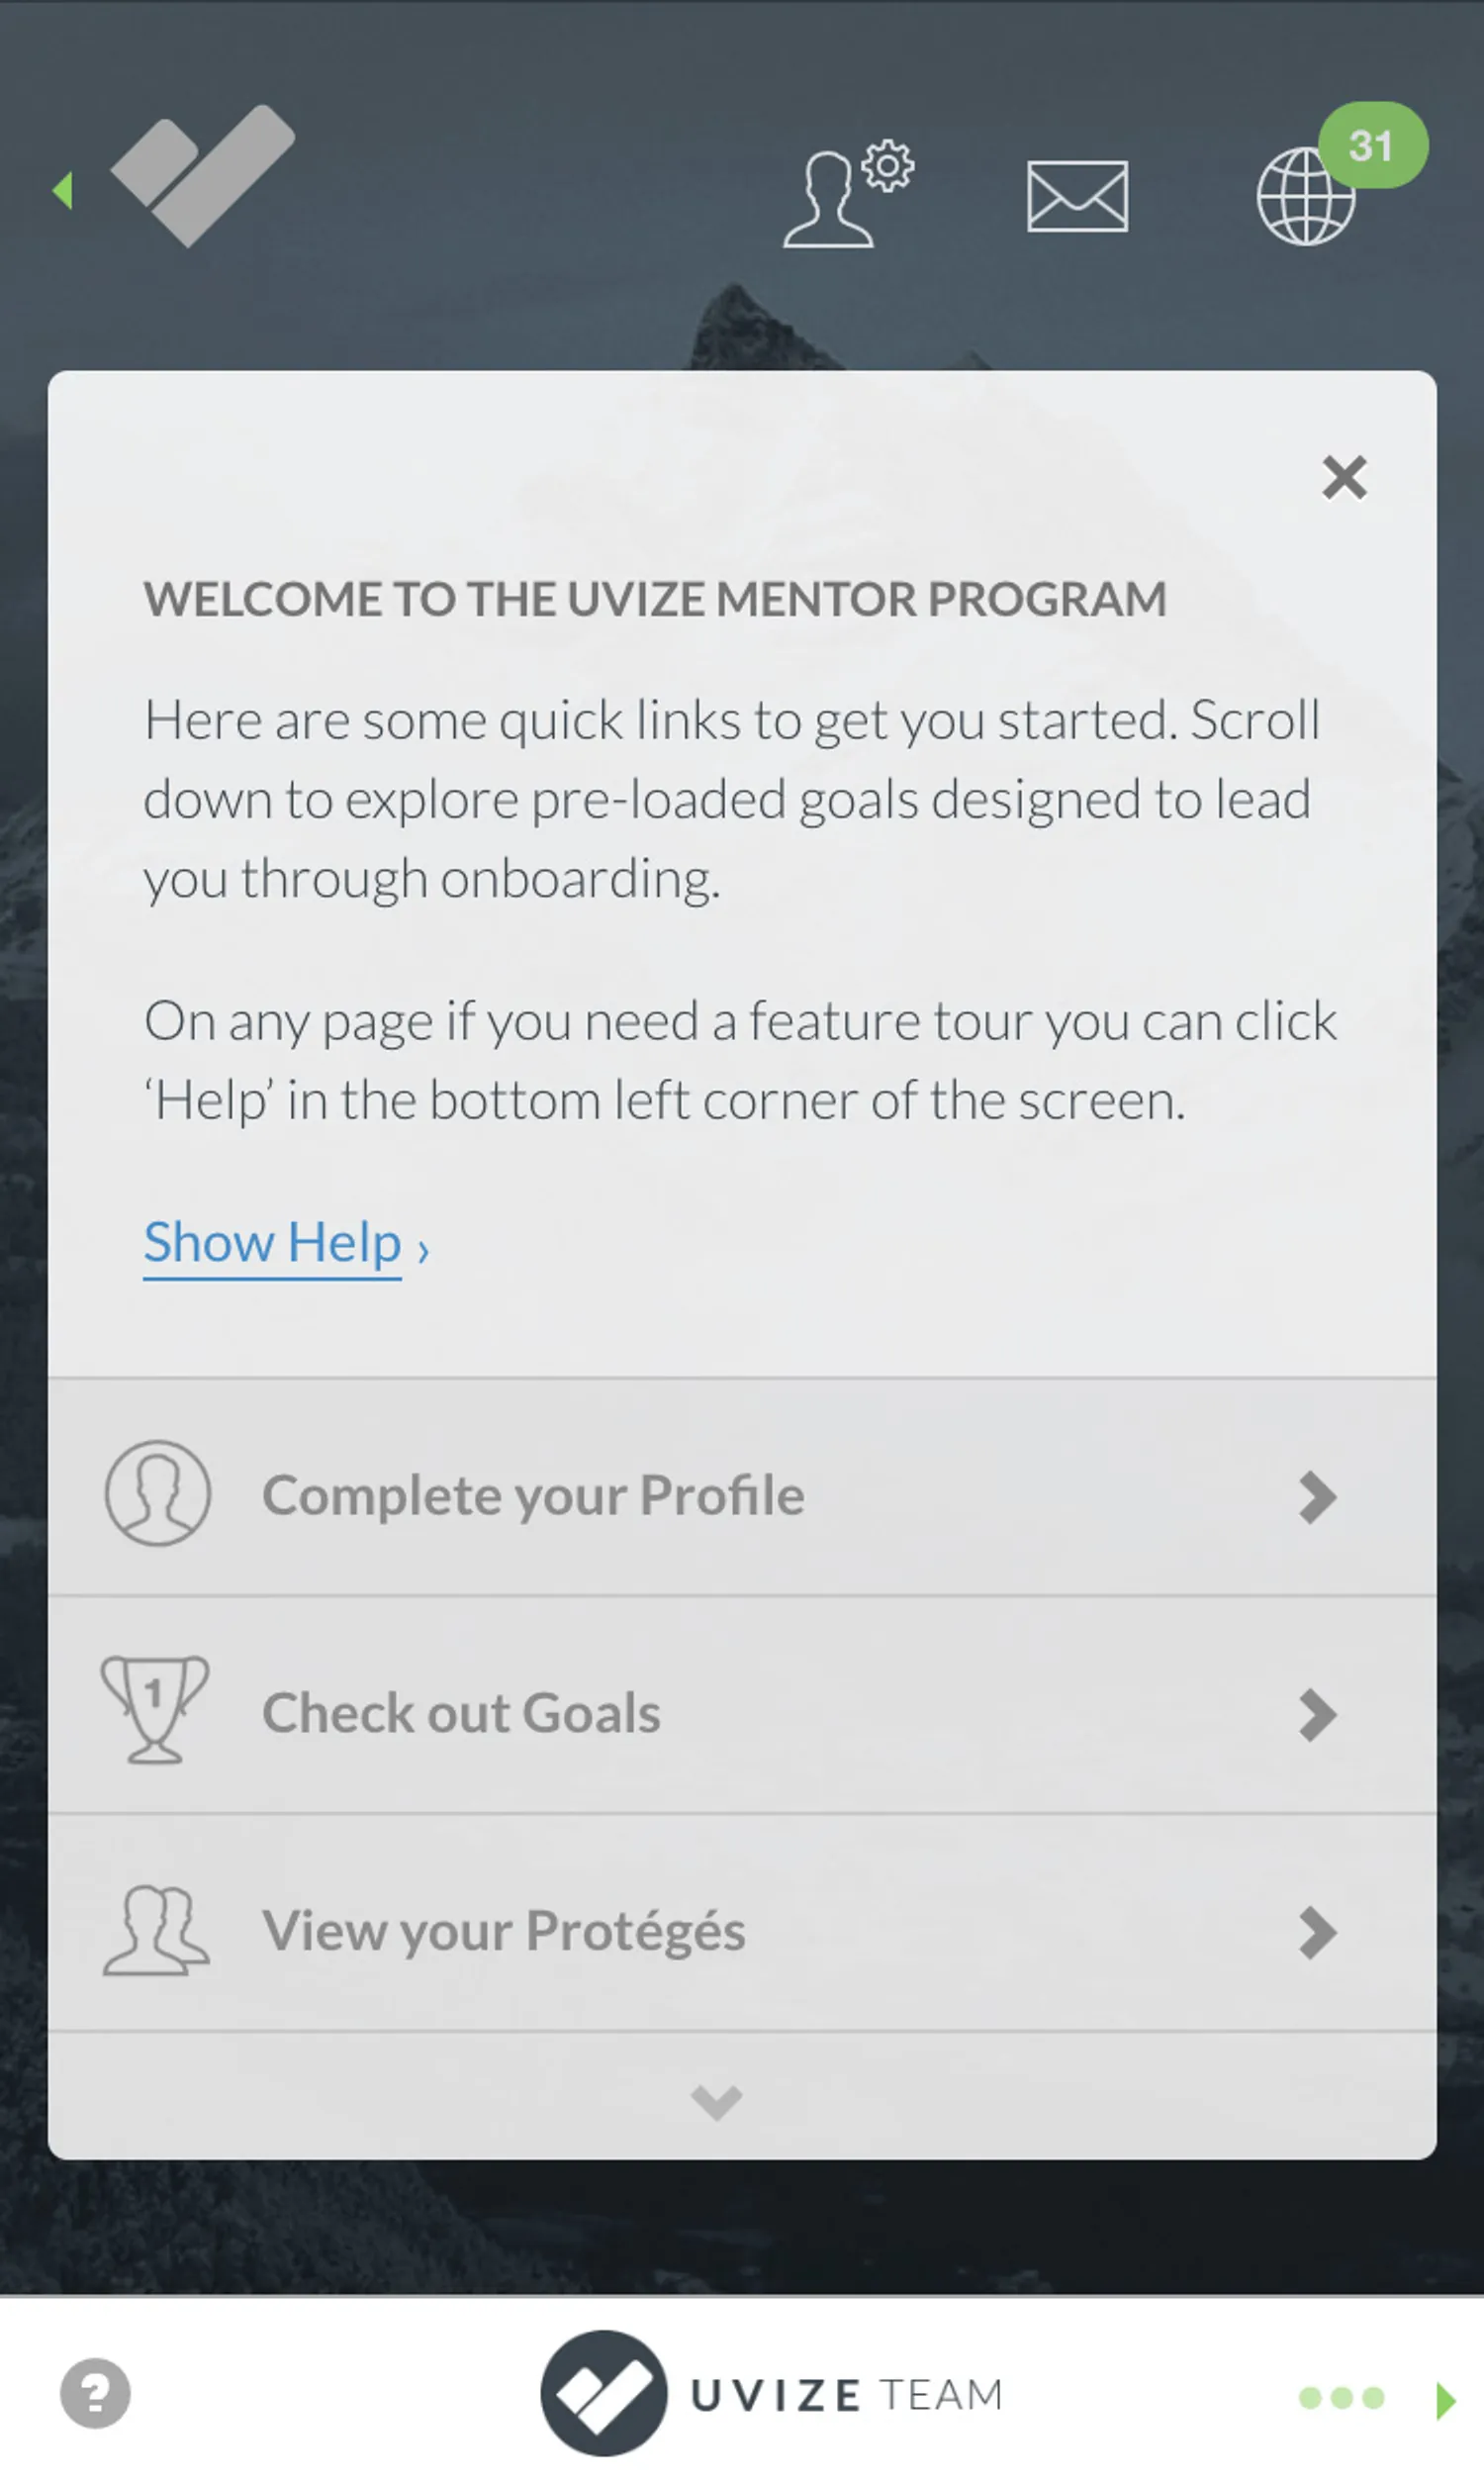The width and height of the screenshot is (1484, 2484).
Task: Open the Complete your Profile item
Action: point(533,1495)
